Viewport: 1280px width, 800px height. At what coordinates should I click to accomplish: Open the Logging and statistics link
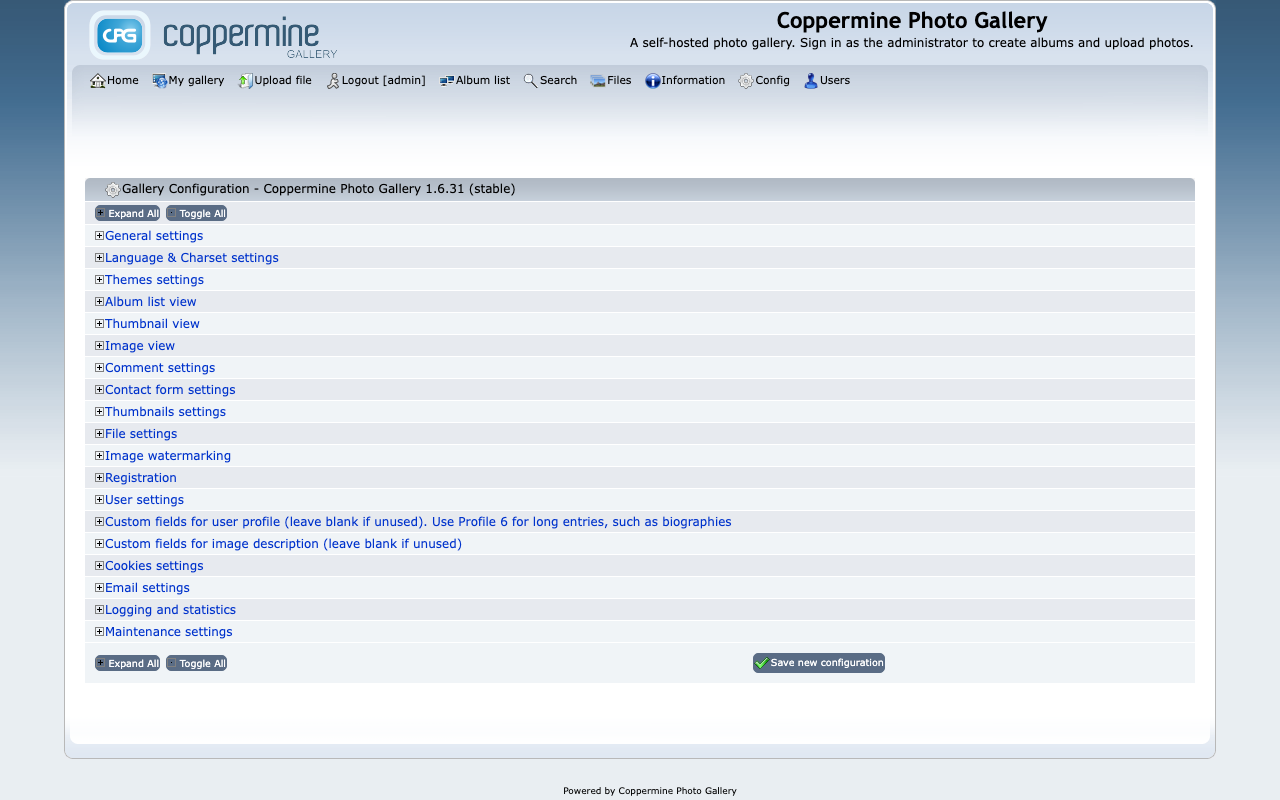(171, 610)
